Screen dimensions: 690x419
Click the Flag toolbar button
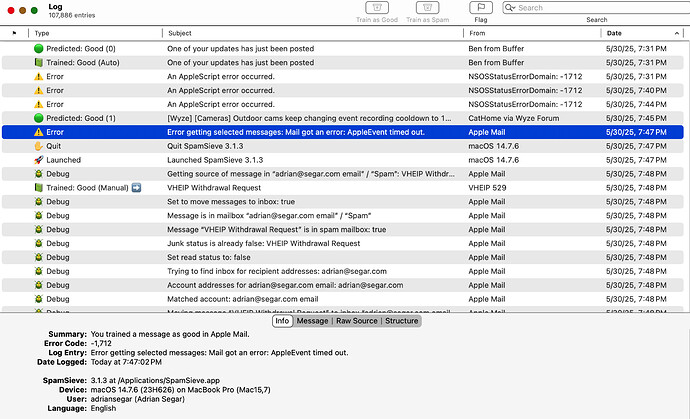click(481, 8)
